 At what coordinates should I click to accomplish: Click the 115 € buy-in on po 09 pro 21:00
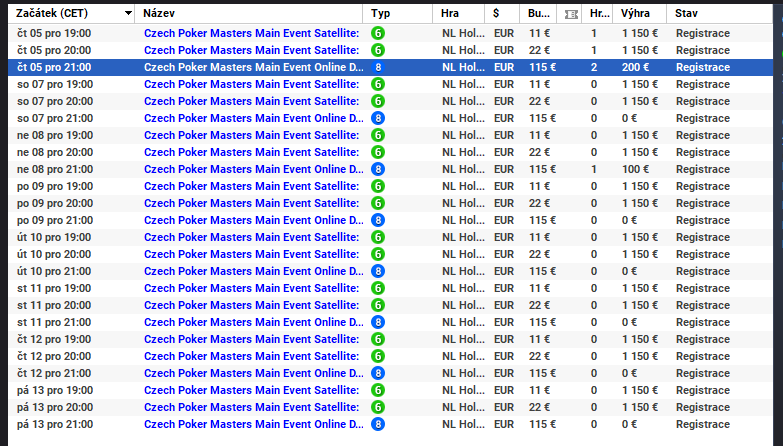pyautogui.click(x=542, y=220)
